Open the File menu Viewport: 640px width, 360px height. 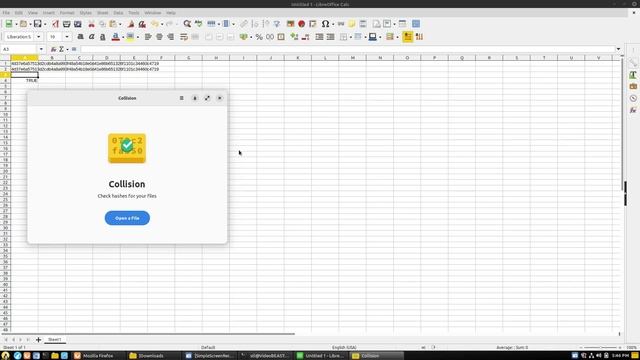[6, 13]
